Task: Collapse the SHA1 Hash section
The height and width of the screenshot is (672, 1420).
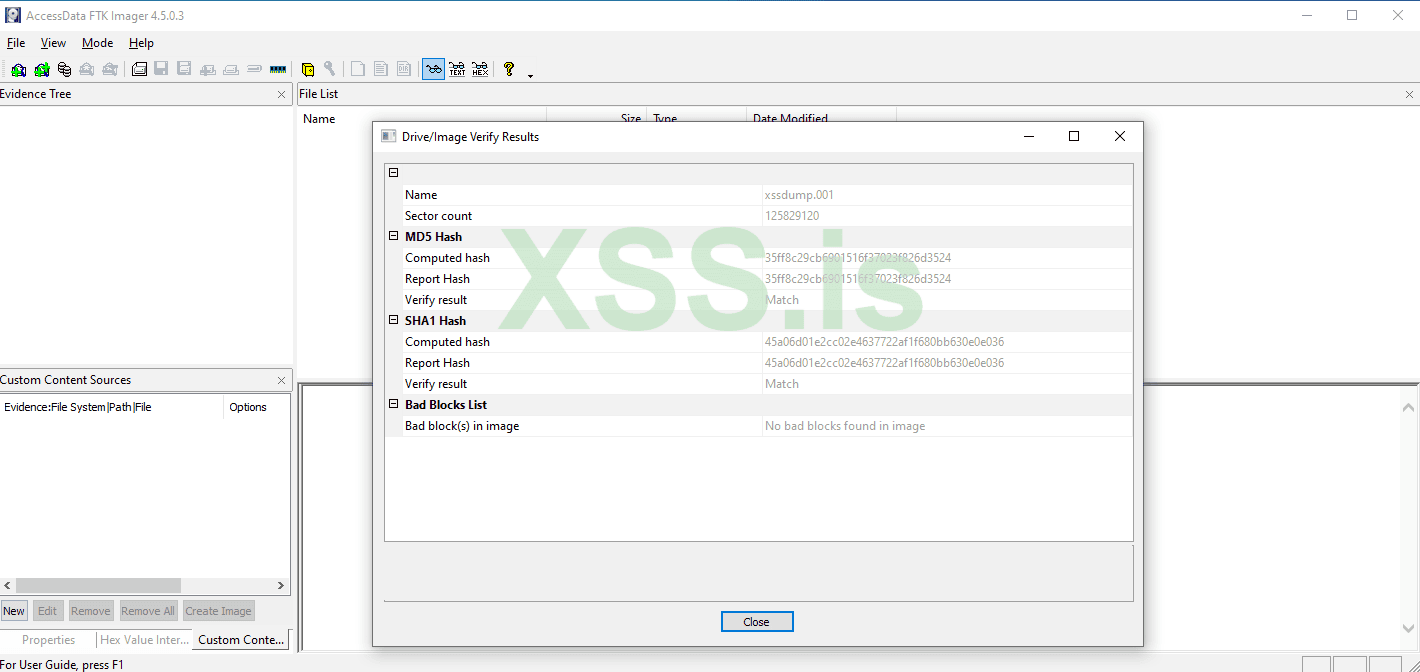Action: point(393,320)
